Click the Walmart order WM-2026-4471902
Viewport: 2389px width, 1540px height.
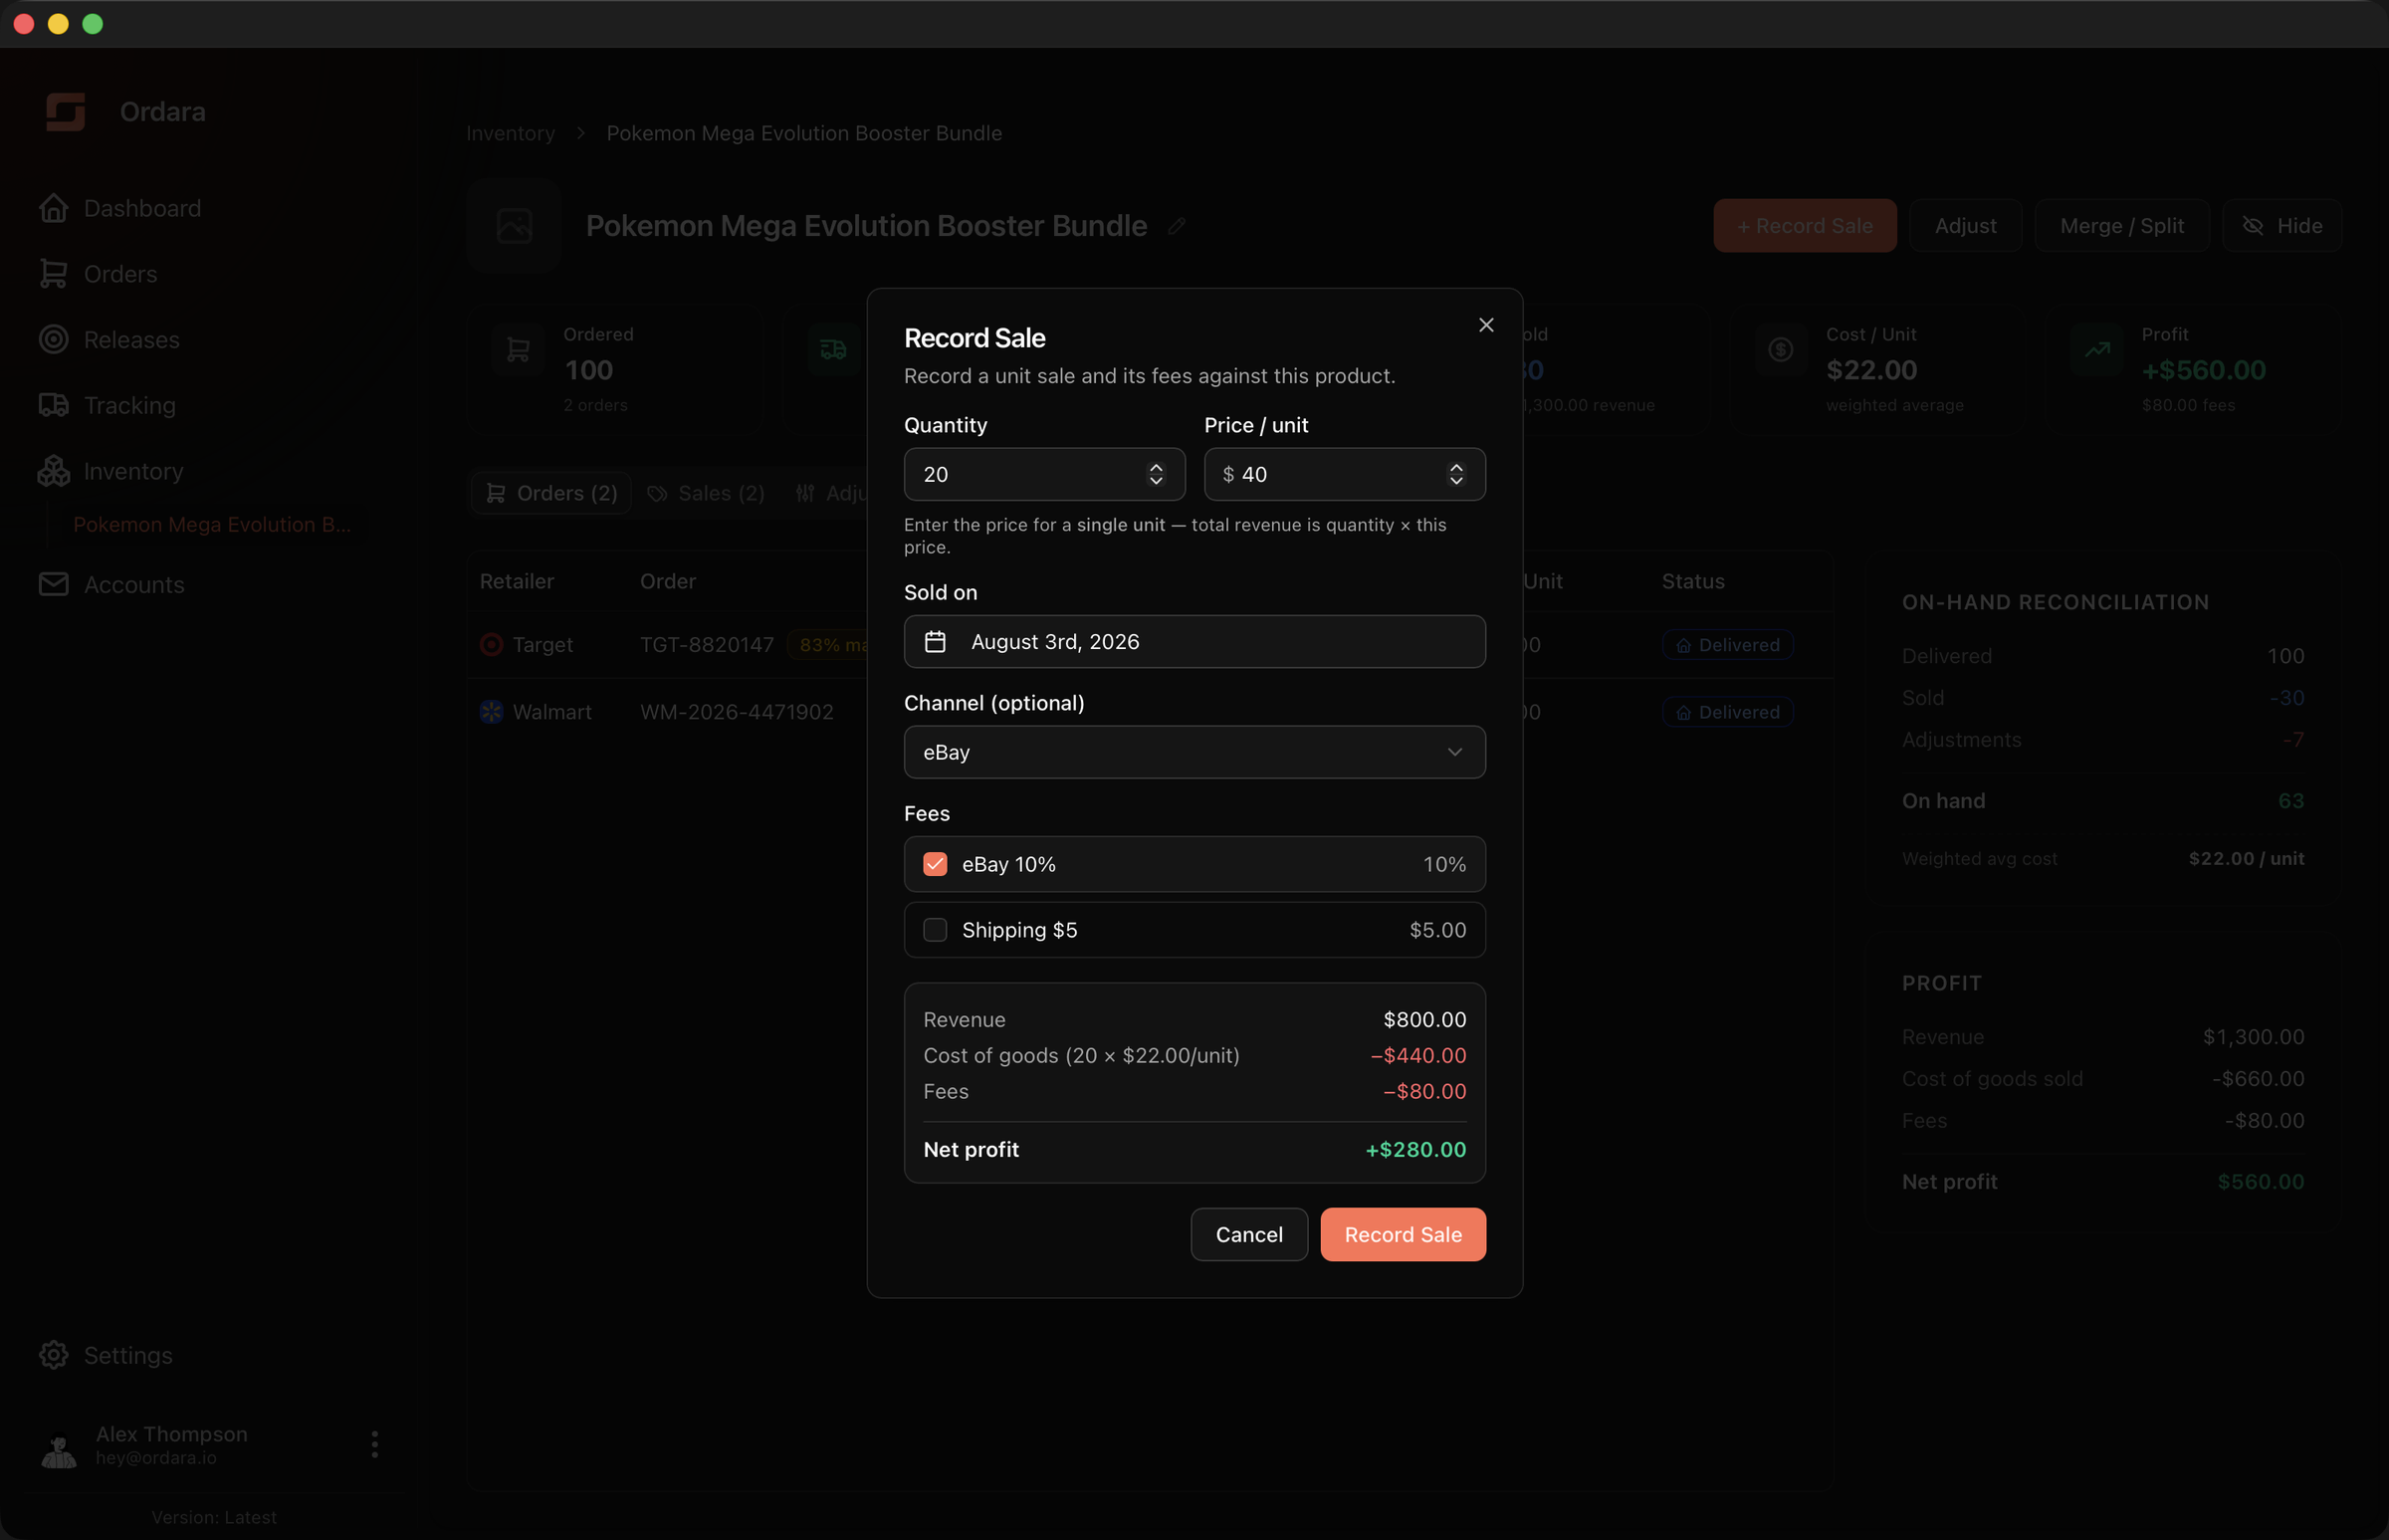coord(737,712)
